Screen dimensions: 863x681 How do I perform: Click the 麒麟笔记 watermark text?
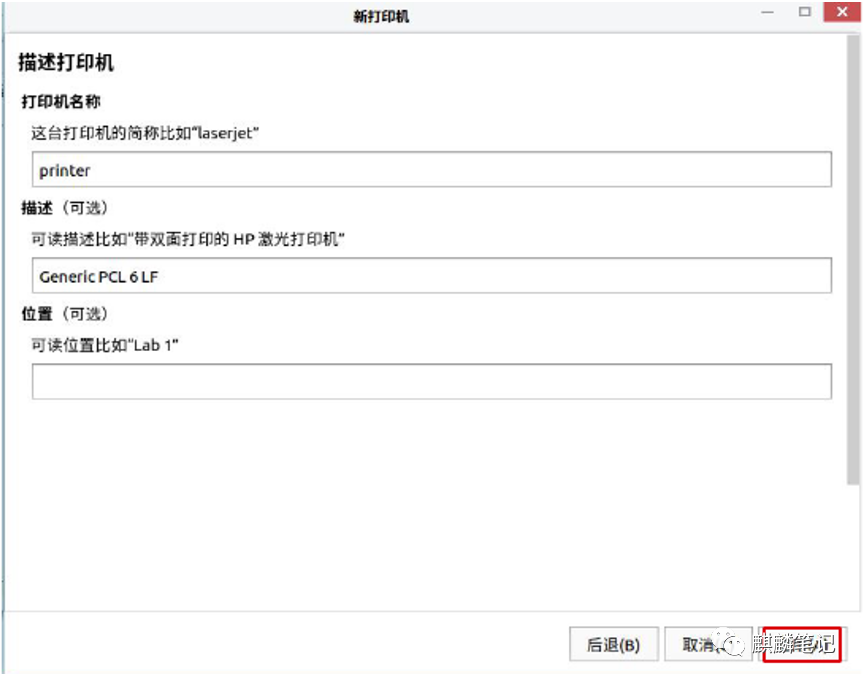tap(793, 643)
